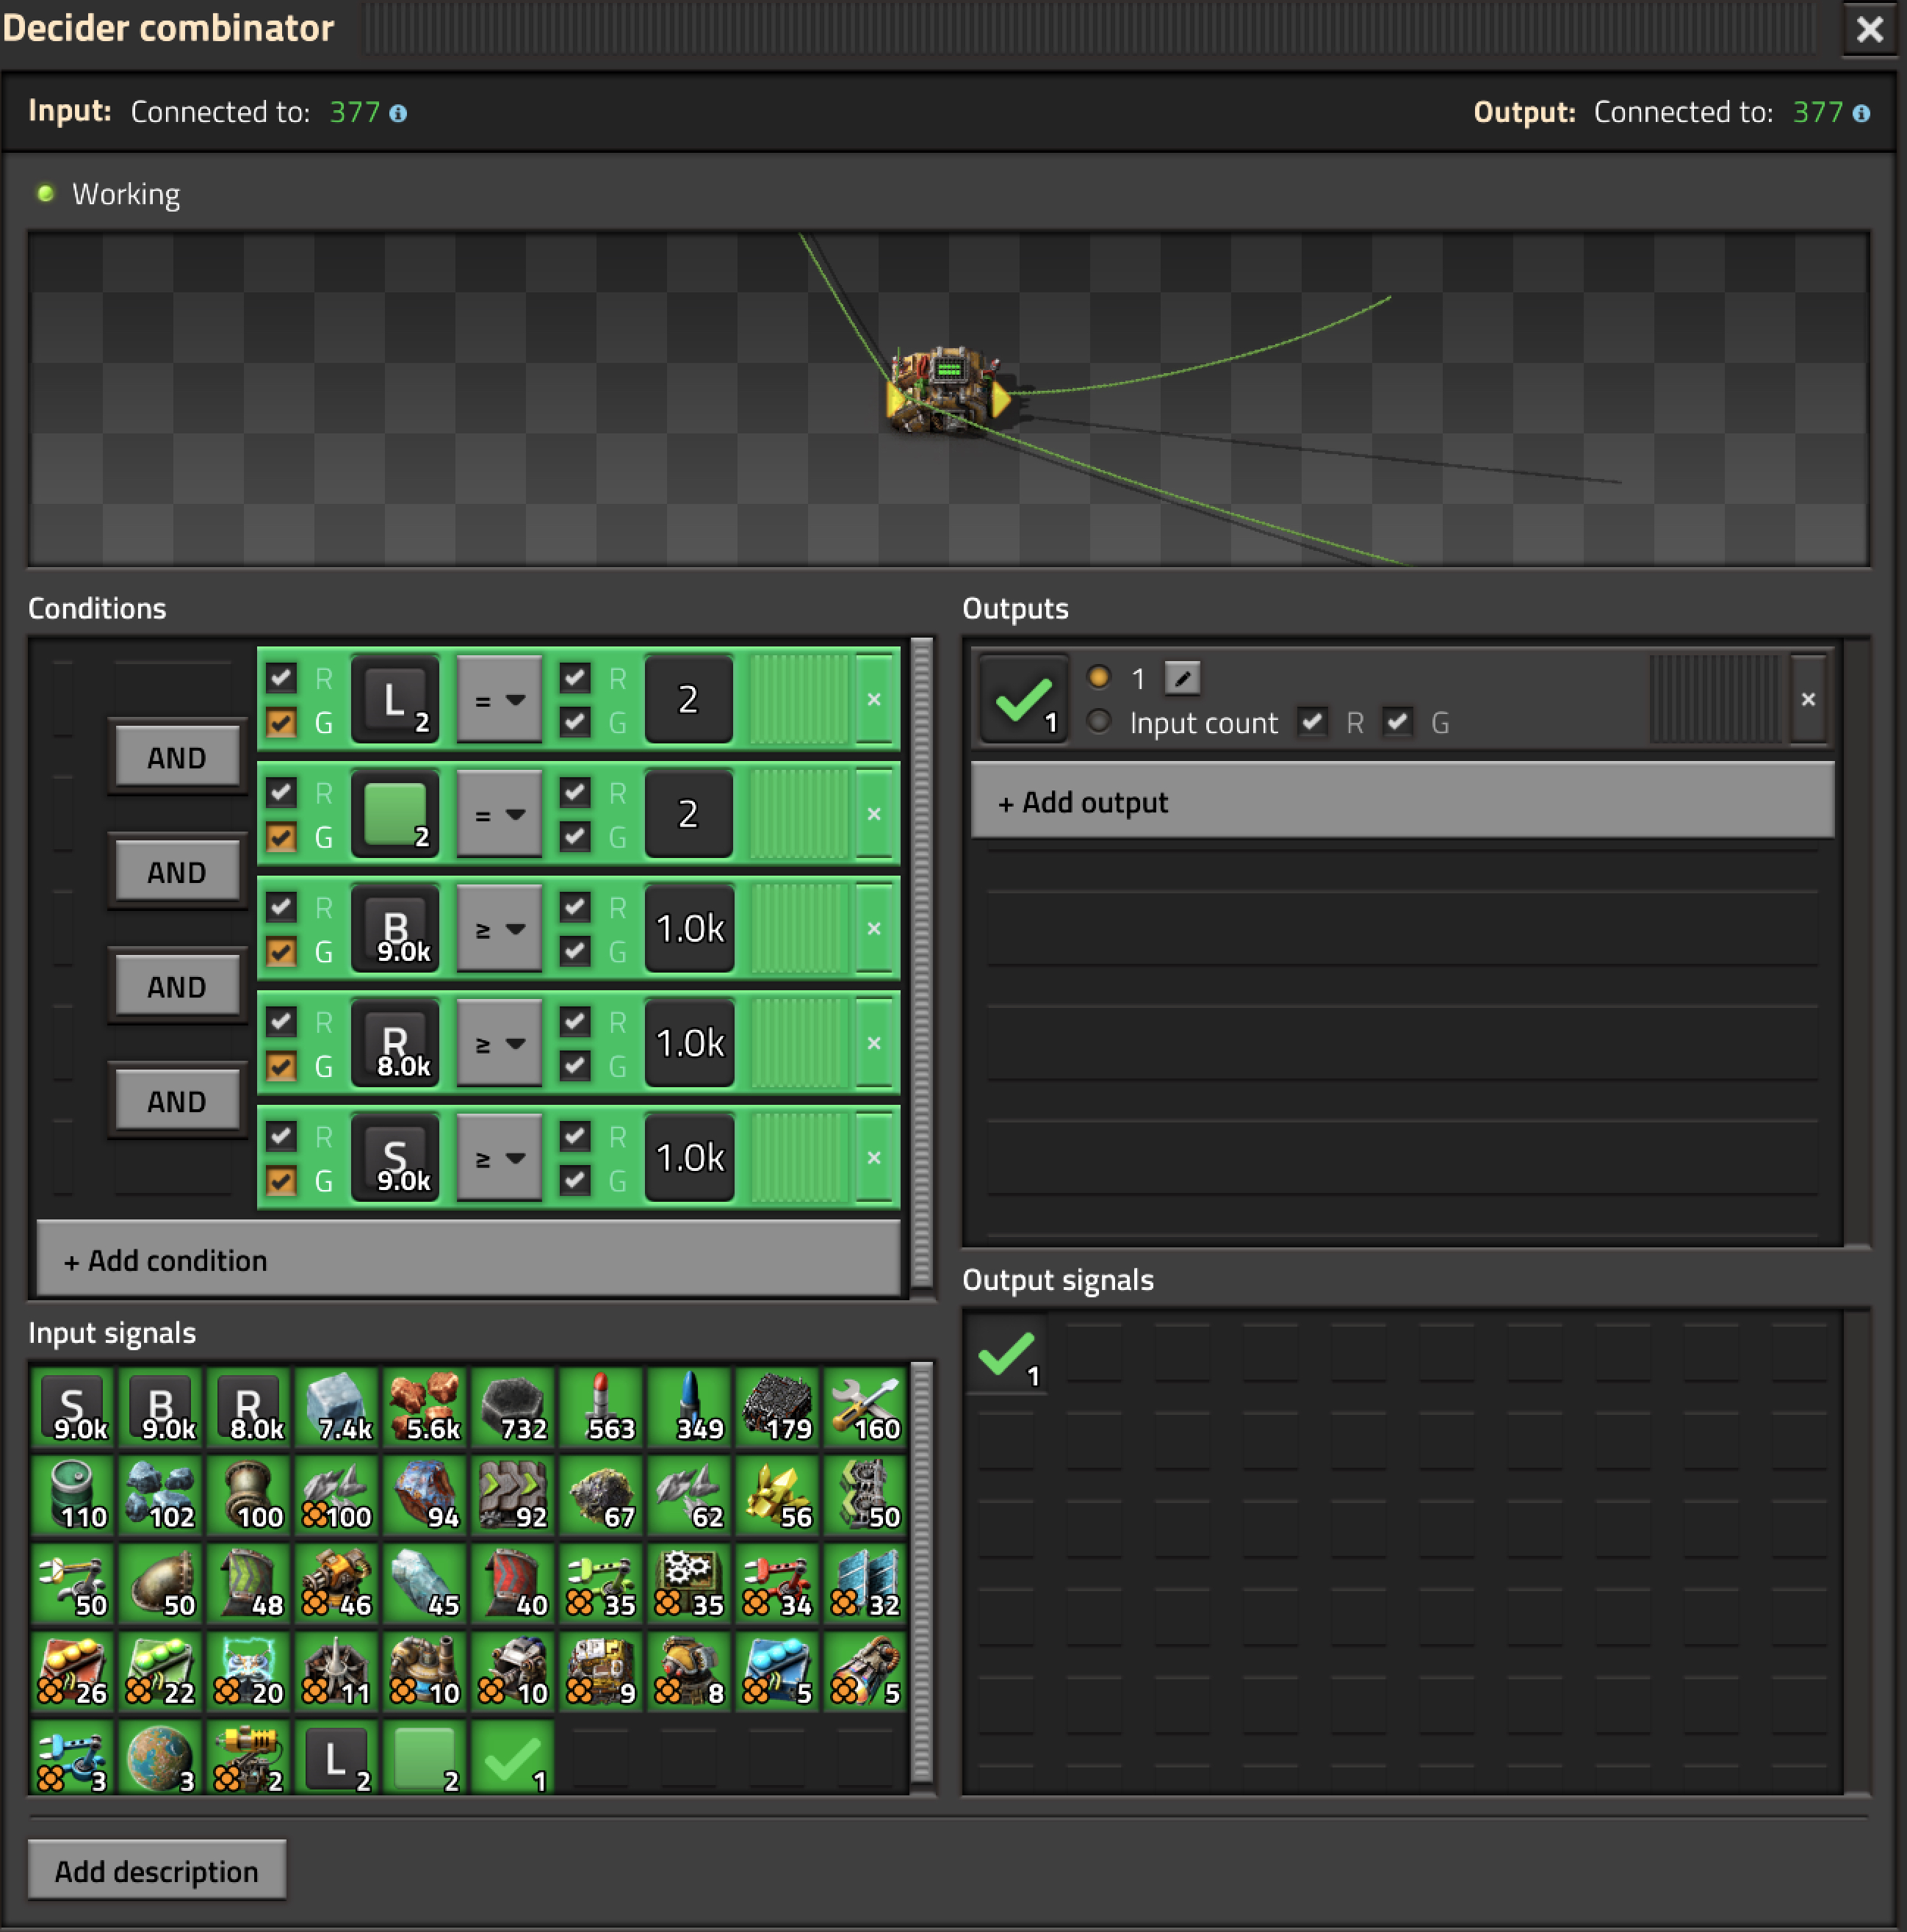
Task: Toggle green wire for green signal second condition
Action: pos(282,836)
